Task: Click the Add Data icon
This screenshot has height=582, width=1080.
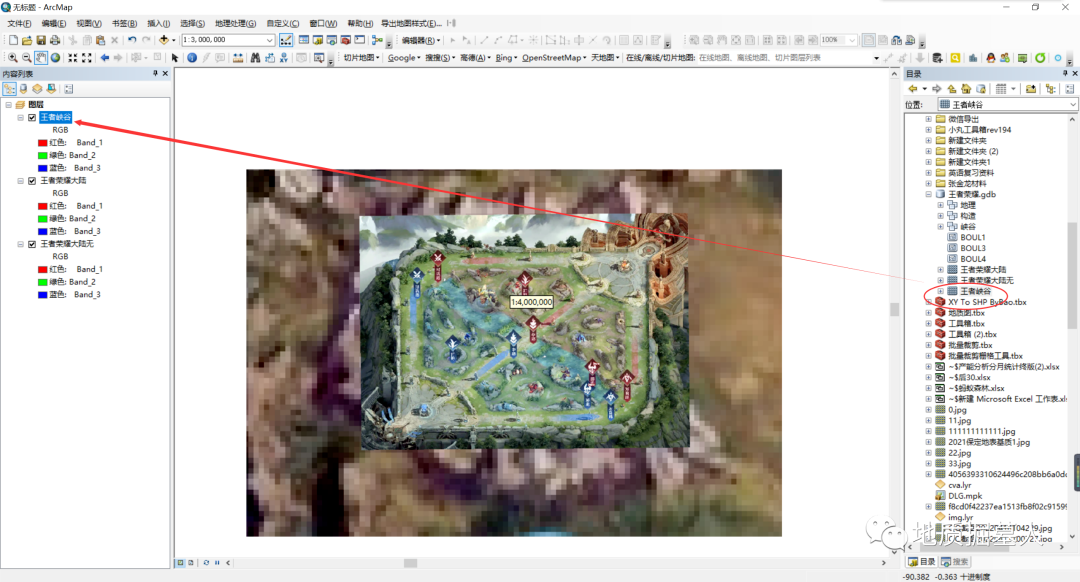Action: pyautogui.click(x=164, y=41)
